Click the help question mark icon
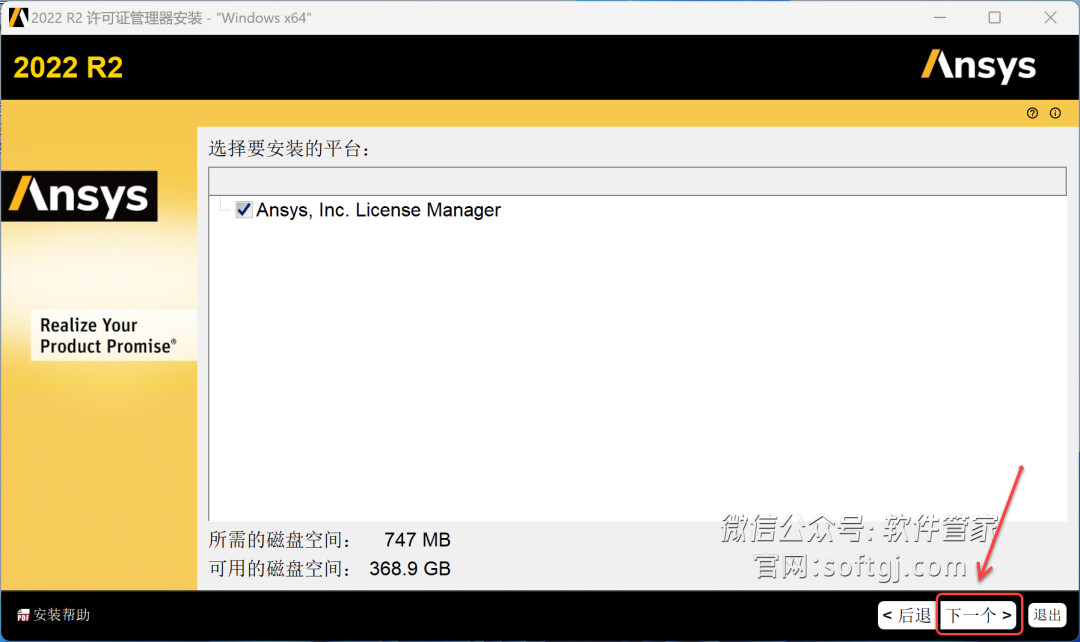 tap(1032, 114)
